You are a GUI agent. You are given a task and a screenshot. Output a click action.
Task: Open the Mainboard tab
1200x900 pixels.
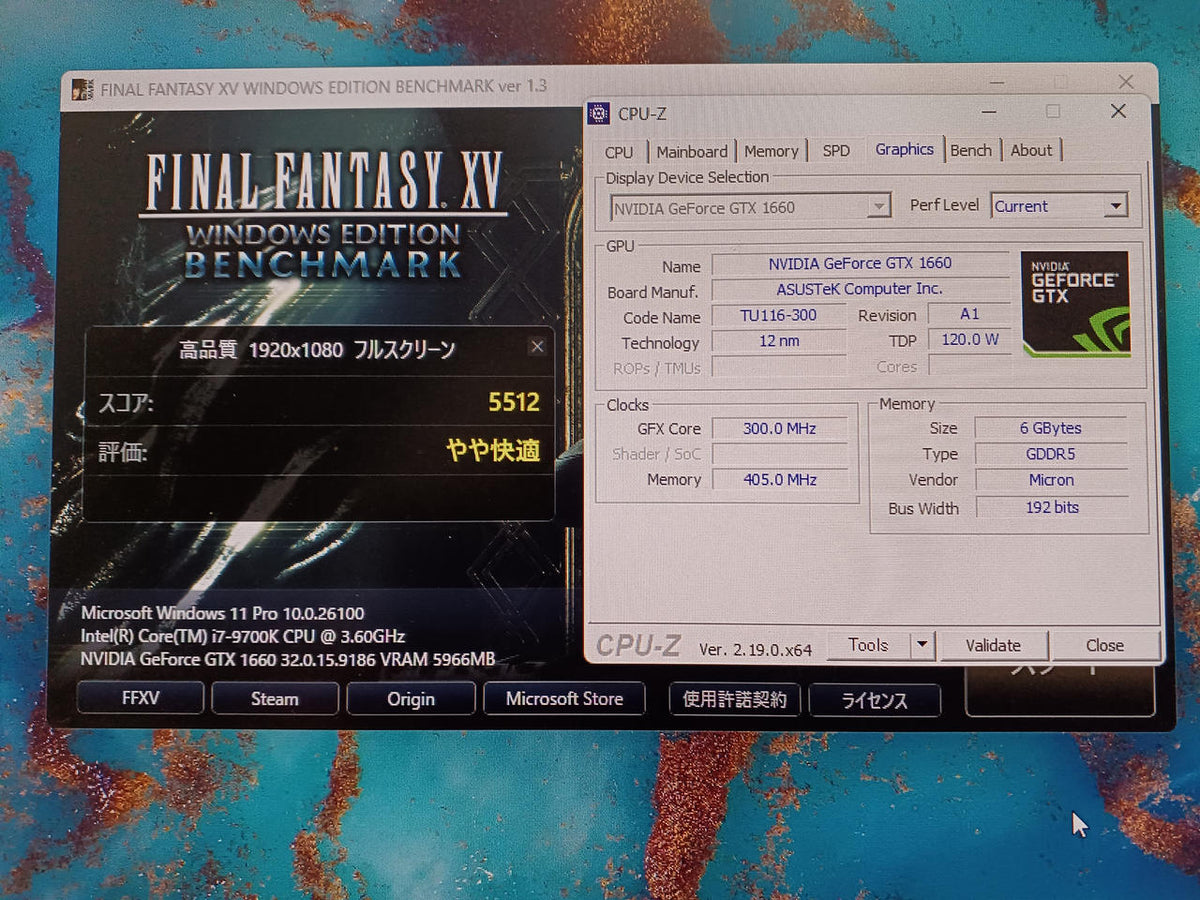tap(692, 152)
